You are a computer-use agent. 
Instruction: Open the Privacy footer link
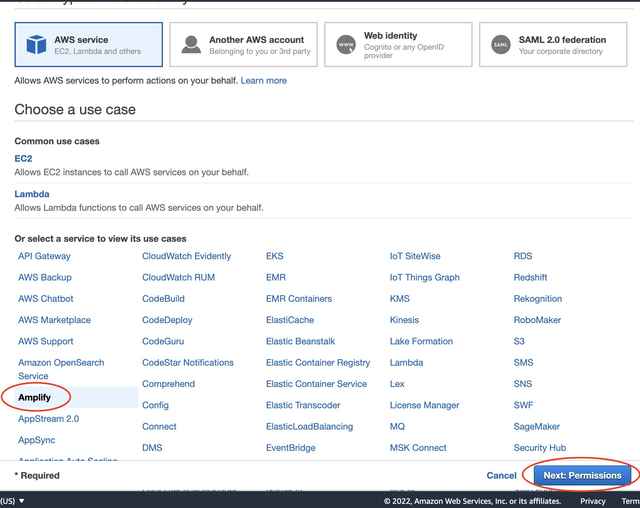click(593, 501)
